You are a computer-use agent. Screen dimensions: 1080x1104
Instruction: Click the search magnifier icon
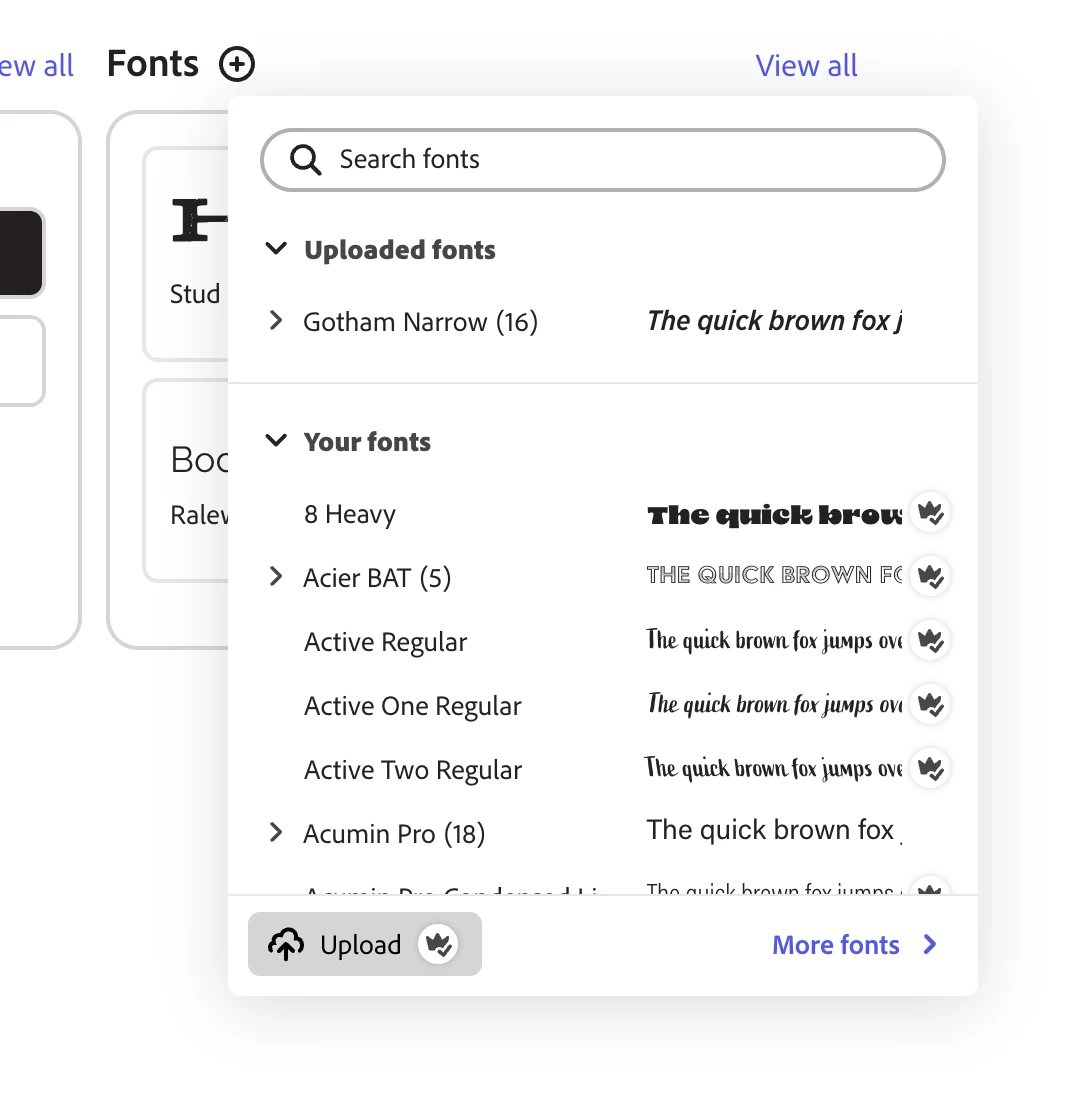(x=305, y=159)
